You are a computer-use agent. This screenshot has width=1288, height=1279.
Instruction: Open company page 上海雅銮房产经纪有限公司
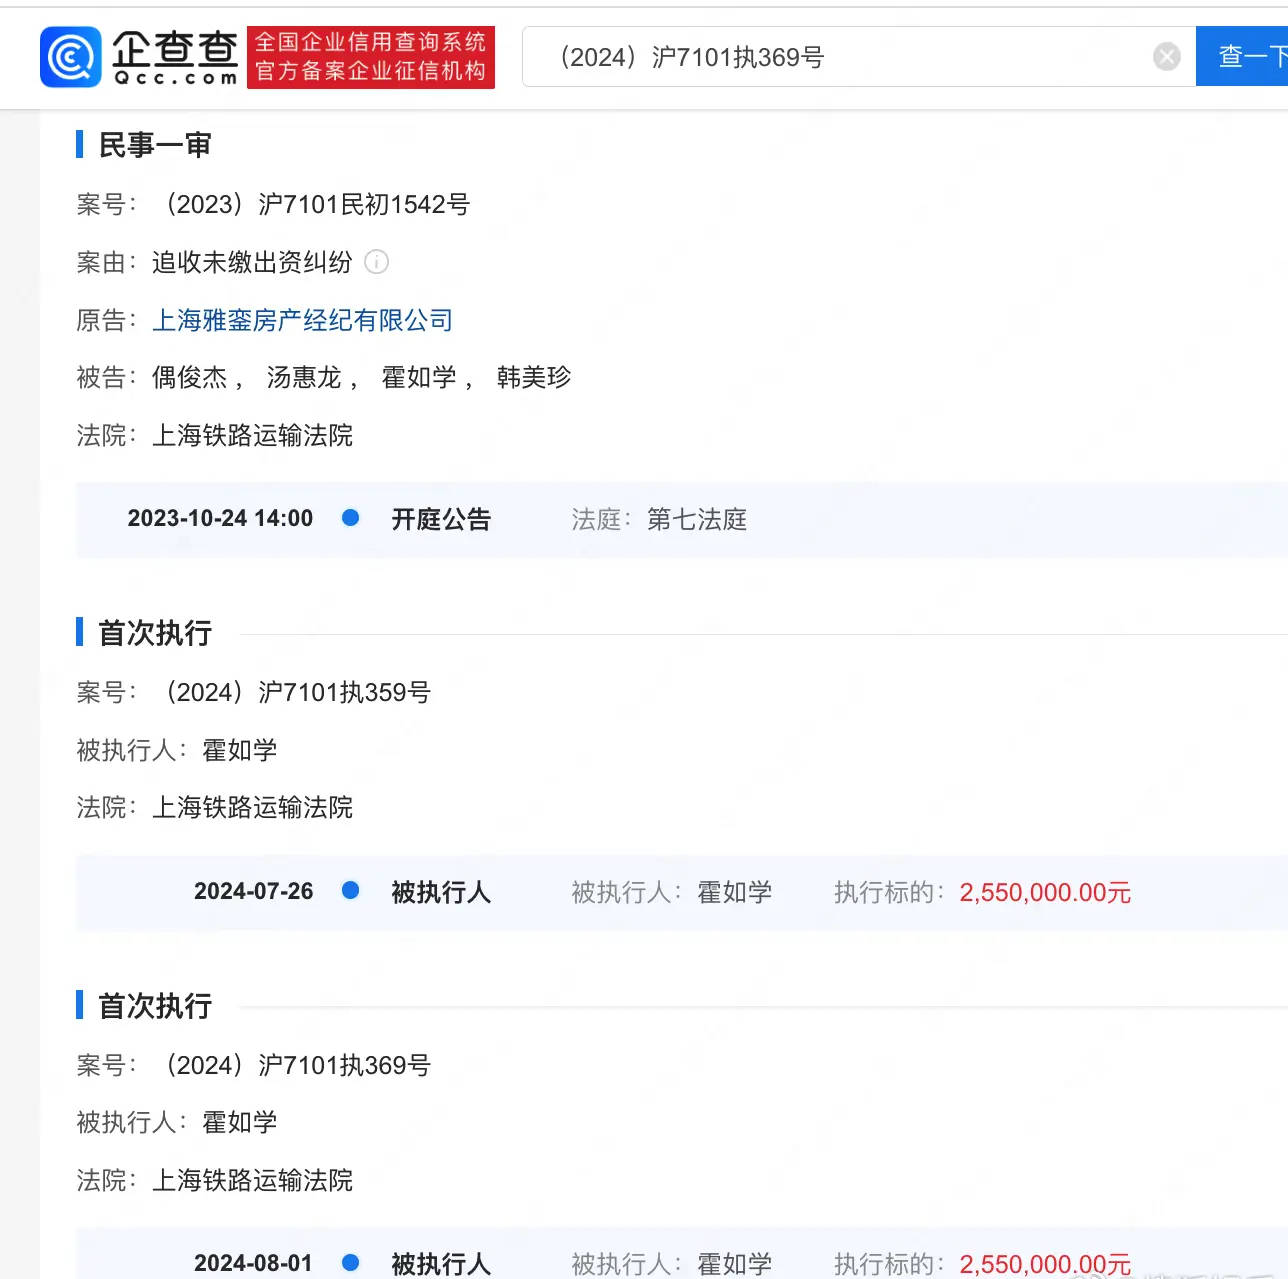click(x=303, y=320)
